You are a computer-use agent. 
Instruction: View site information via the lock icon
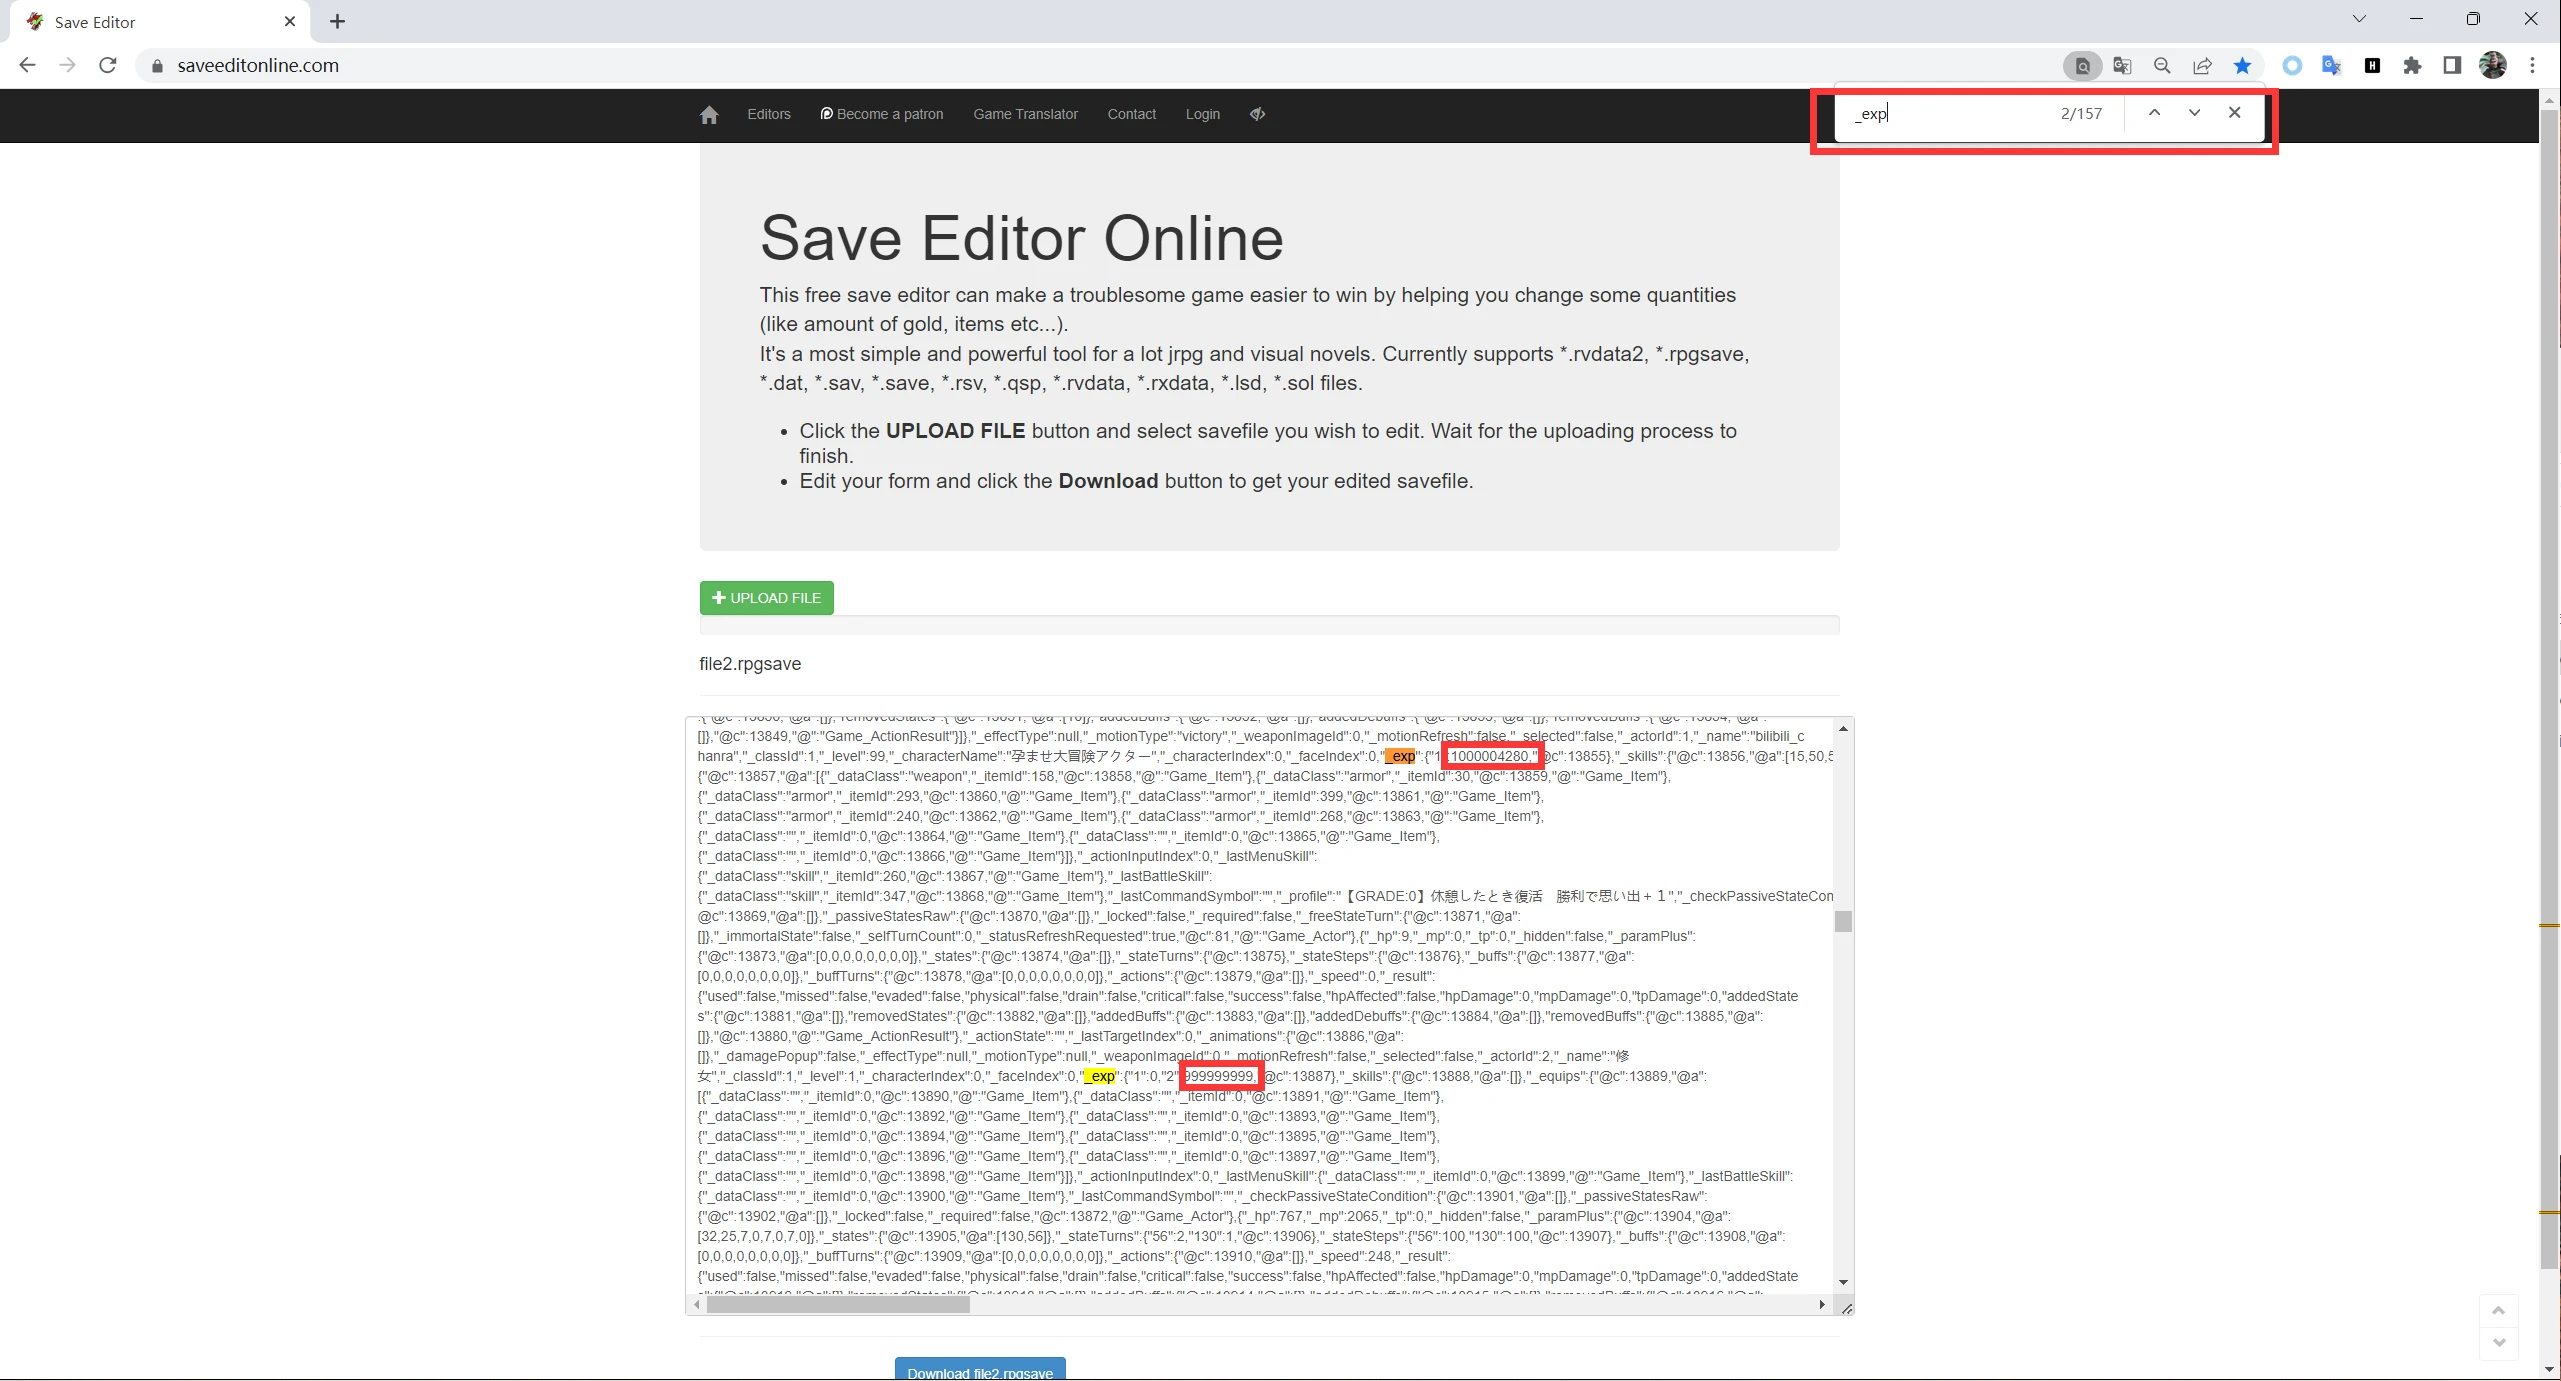(157, 66)
